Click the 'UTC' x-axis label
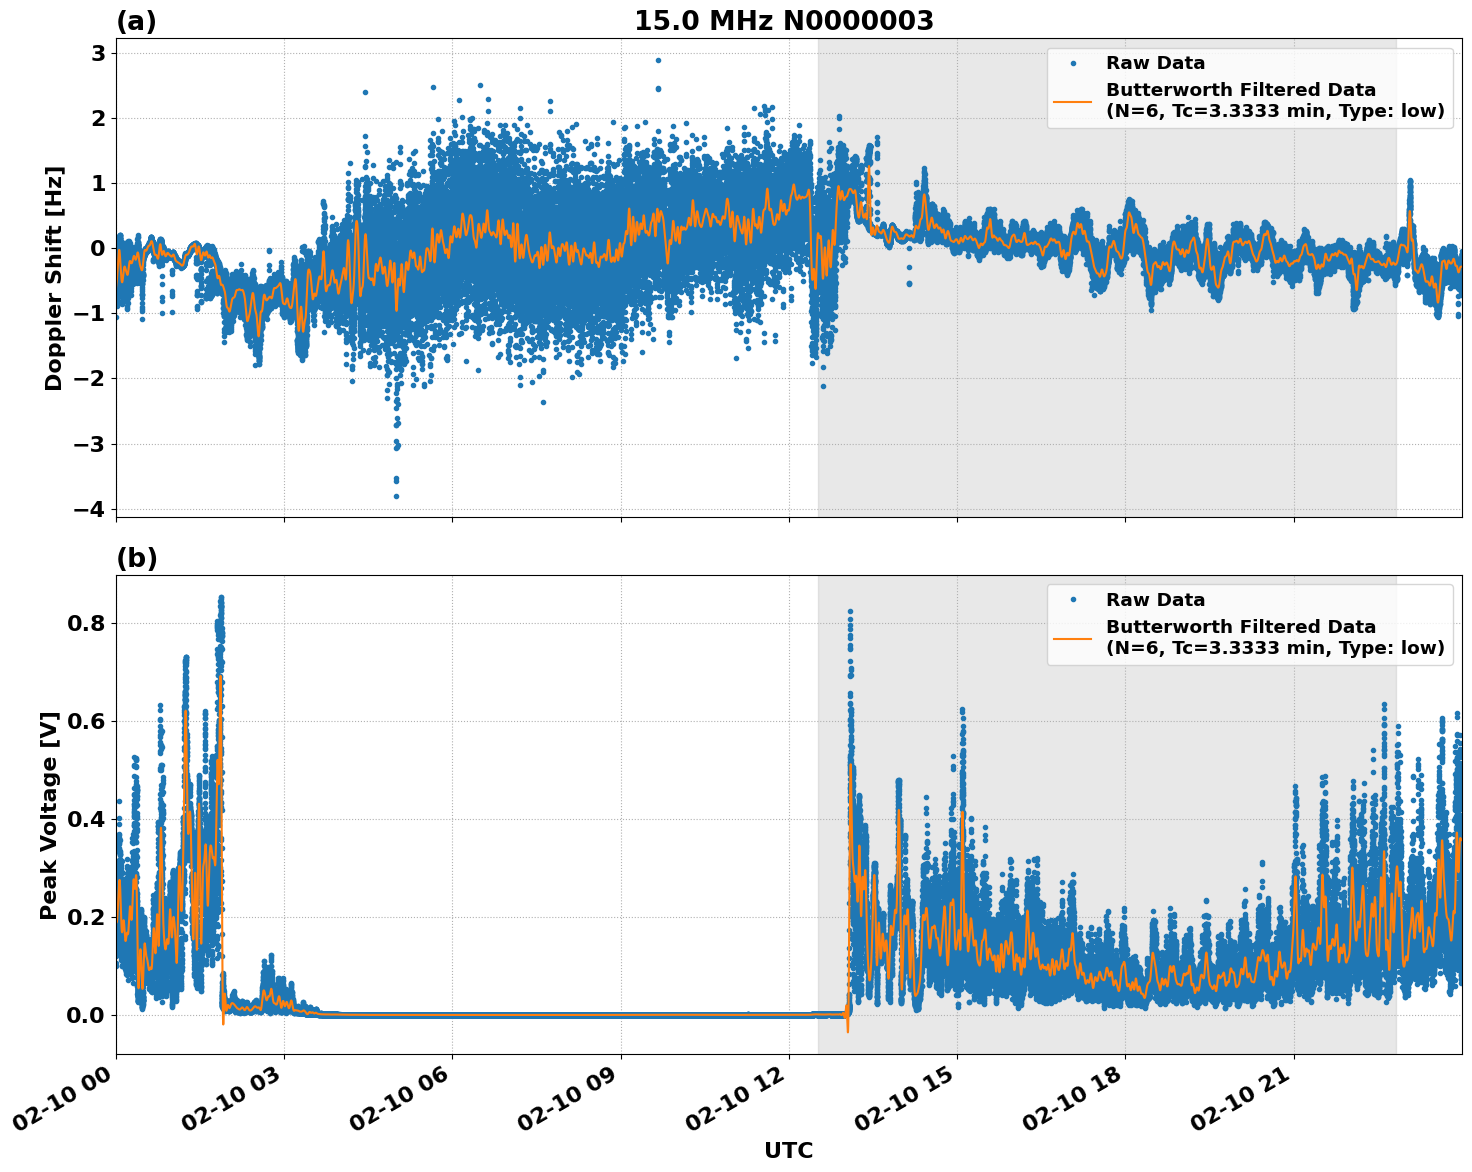Viewport: 1472px width, 1172px height. [788, 1150]
